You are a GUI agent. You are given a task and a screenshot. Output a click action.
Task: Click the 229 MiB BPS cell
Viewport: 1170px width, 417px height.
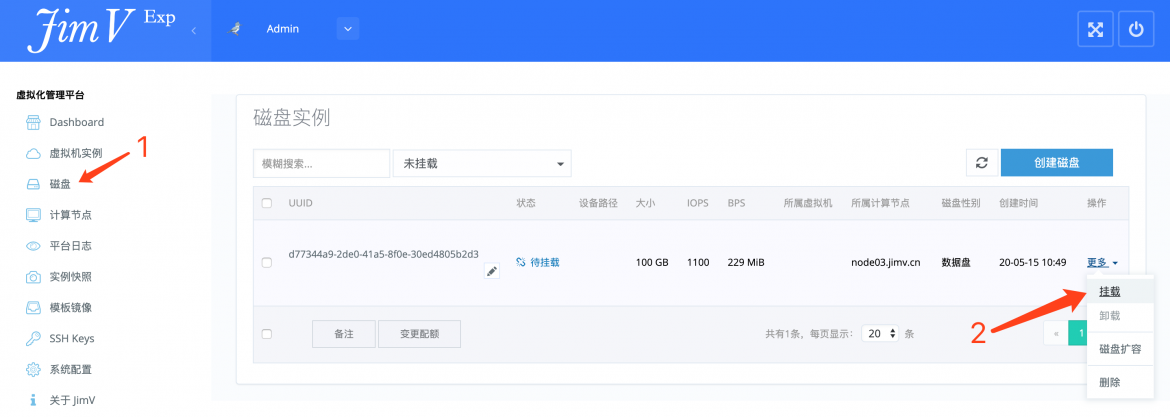coord(746,263)
